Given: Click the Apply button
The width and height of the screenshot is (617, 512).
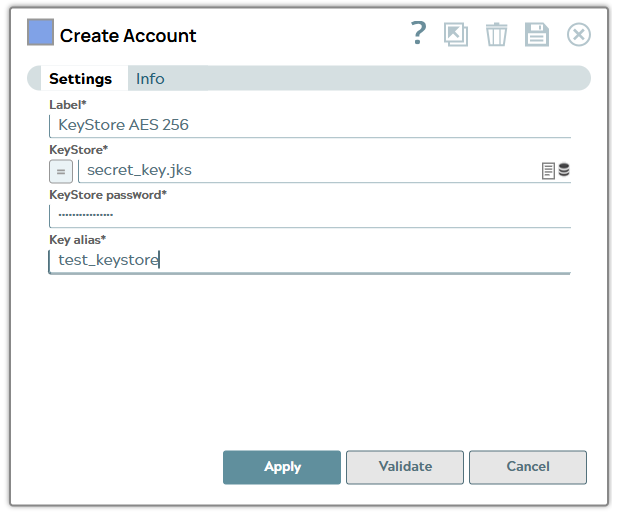Looking at the screenshot, I should pyautogui.click(x=282, y=467).
